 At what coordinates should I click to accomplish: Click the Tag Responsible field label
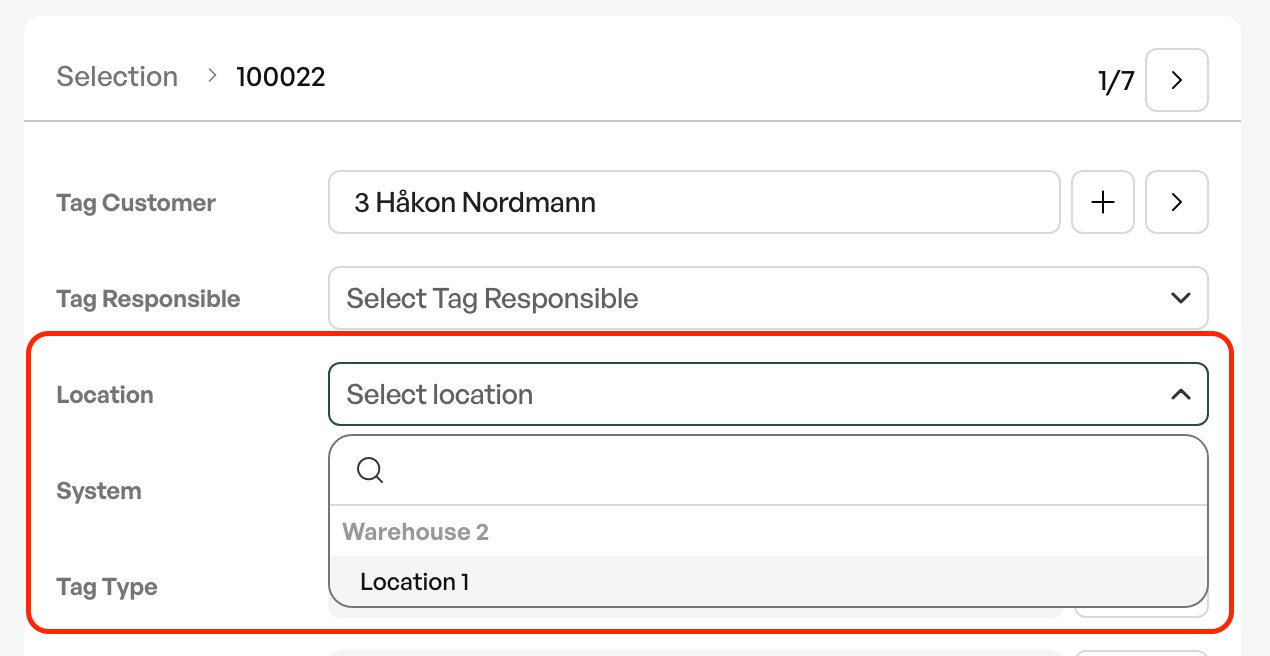[148, 299]
